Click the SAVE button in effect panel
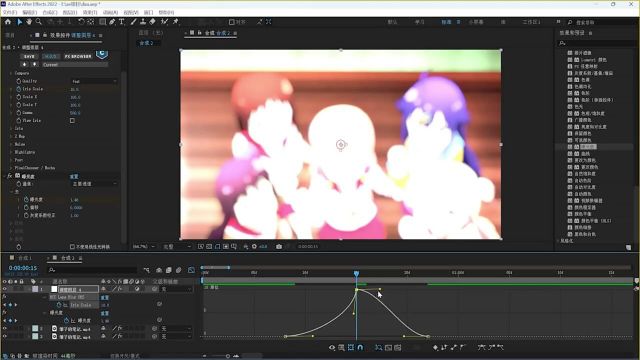Image resolution: width=640 pixels, height=360 pixels. click(29, 56)
